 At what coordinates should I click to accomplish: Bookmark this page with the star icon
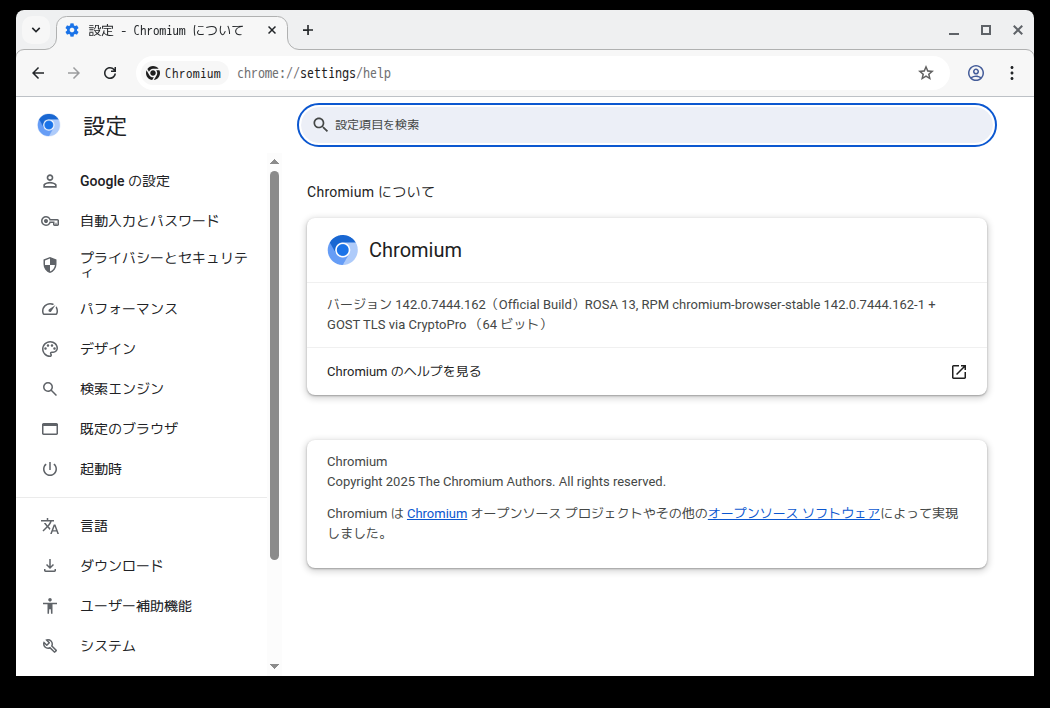(926, 73)
